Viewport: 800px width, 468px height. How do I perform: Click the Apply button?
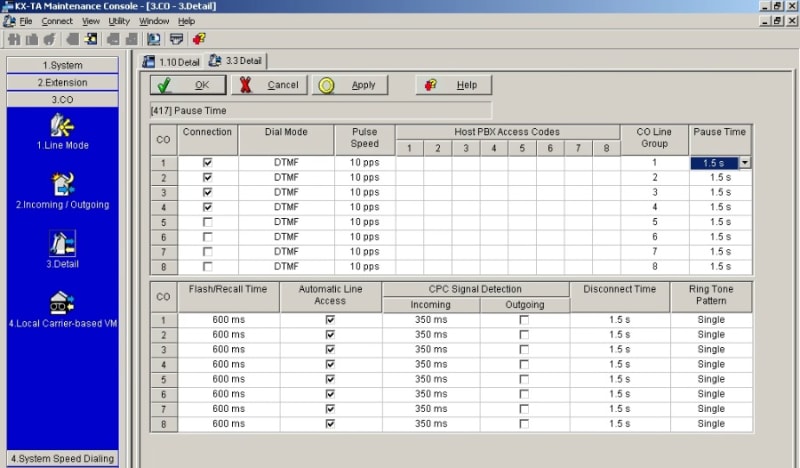tap(350, 85)
